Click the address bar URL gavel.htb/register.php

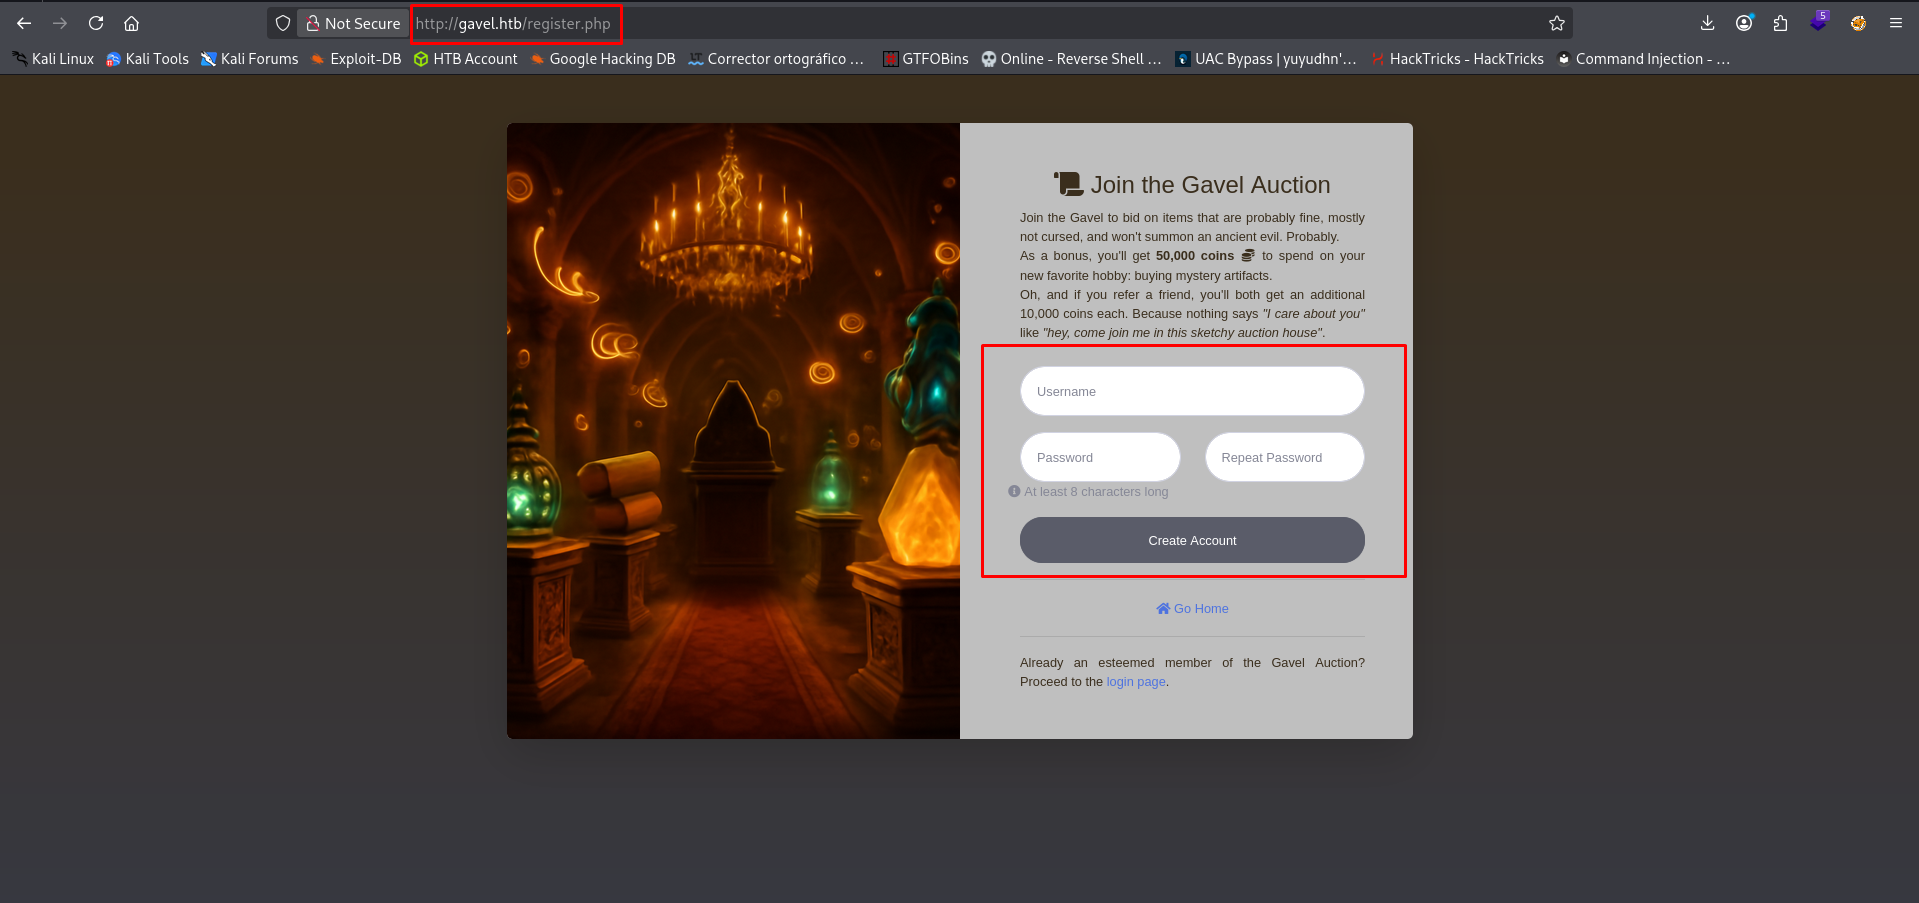(x=513, y=23)
